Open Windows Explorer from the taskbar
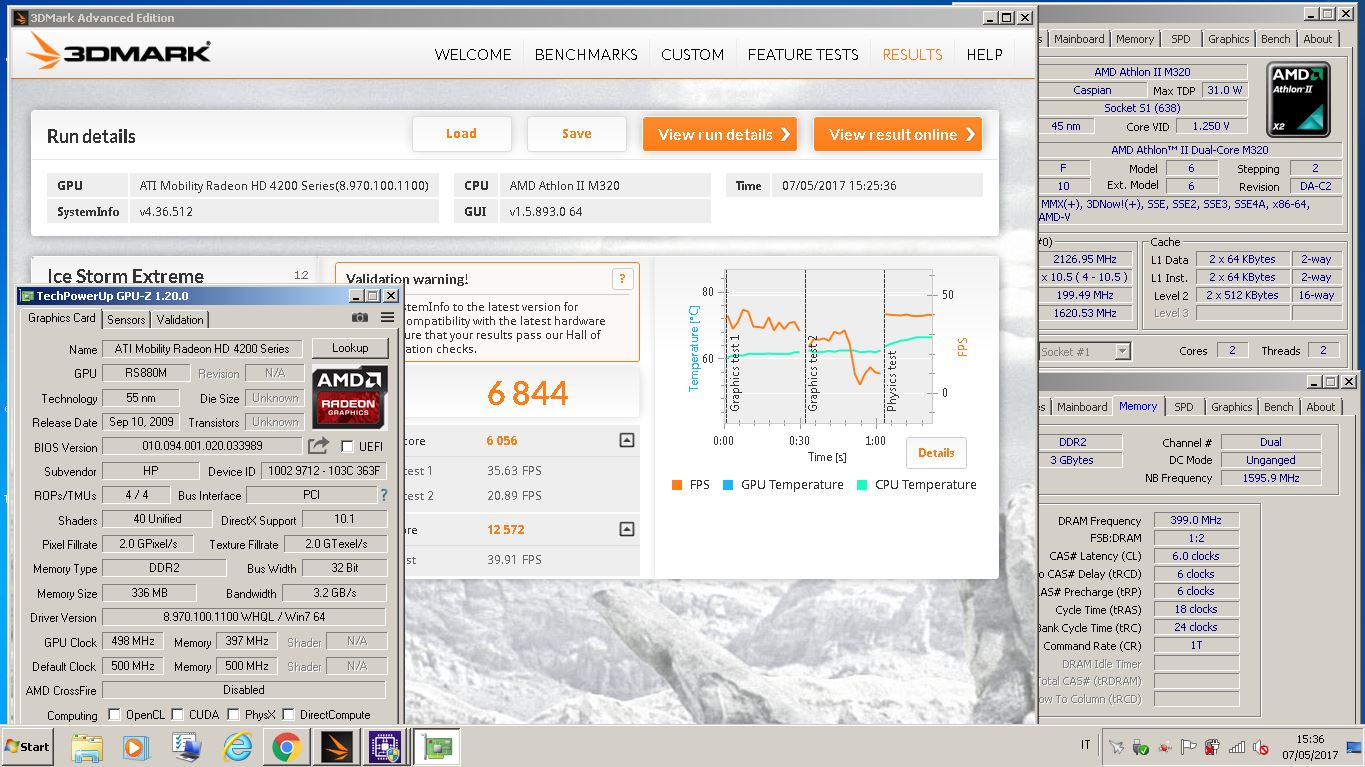1365x767 pixels. click(87, 747)
